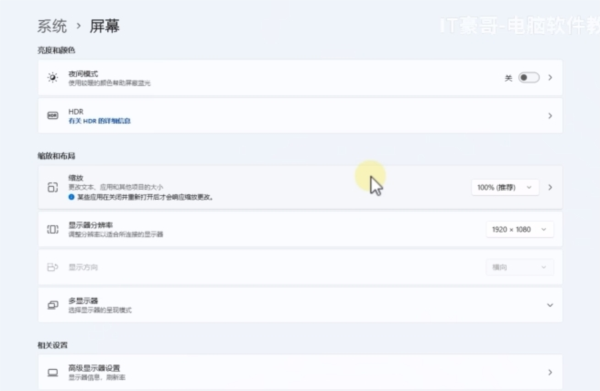Click the 显示器分辨率 row title
600x391 pixels.
click(x=90, y=225)
